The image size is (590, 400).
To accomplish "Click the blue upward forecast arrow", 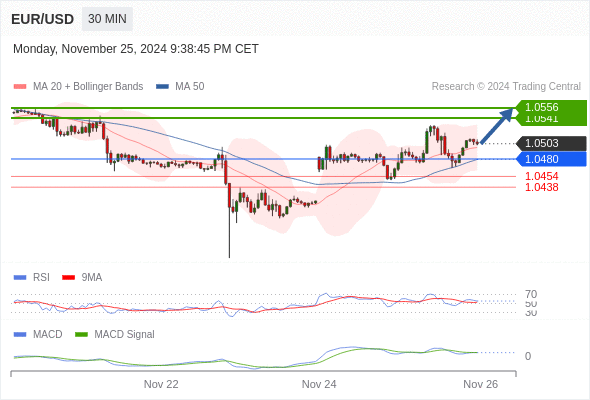I will pyautogui.click(x=497, y=126).
